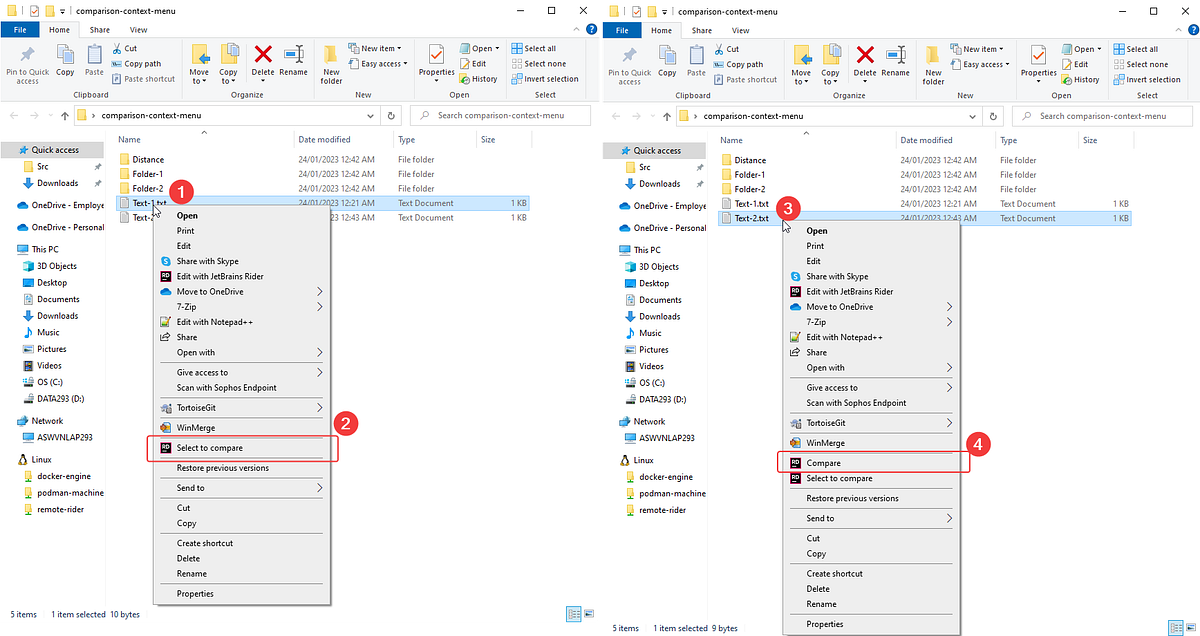
Task: Unpin Downloads from Quick access
Action: pos(99,182)
